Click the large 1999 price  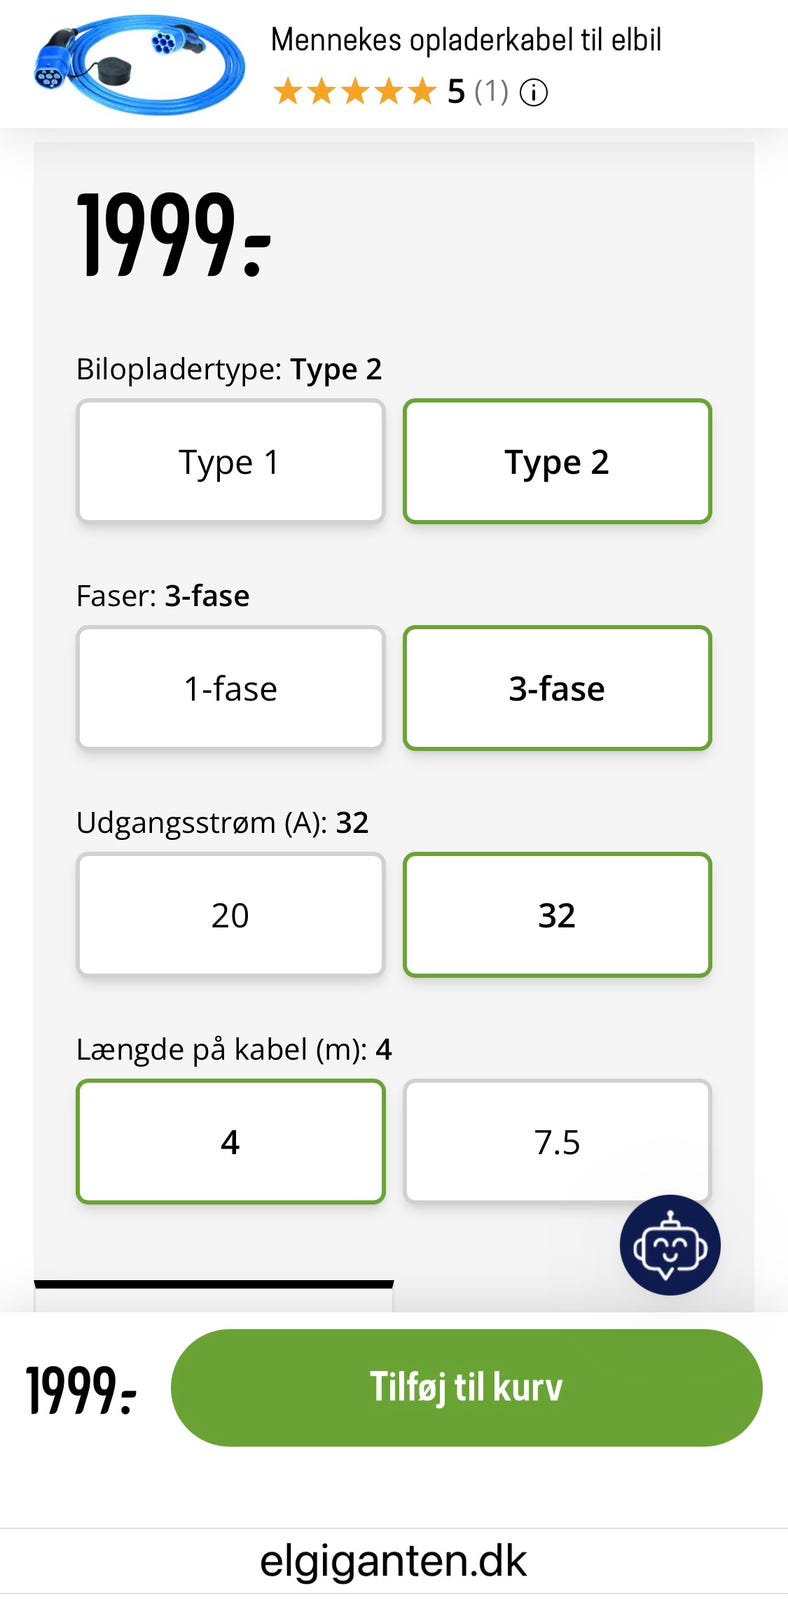click(174, 236)
